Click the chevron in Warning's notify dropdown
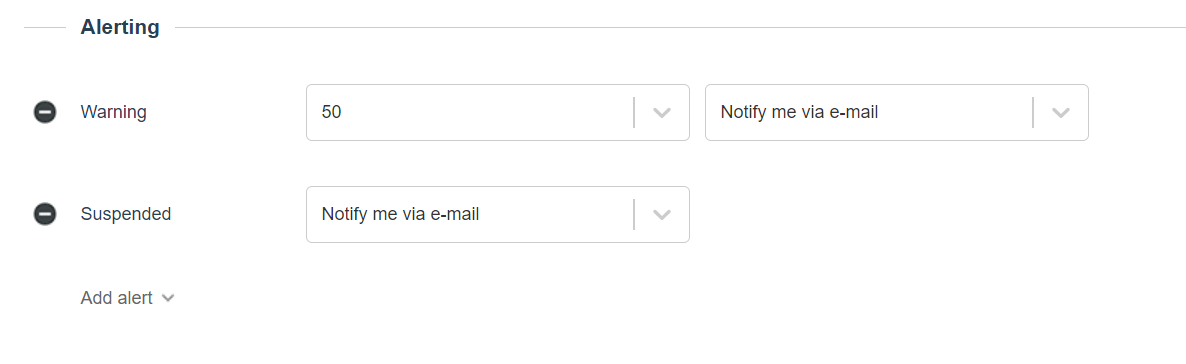This screenshot has height=364, width=1186. point(1060,113)
